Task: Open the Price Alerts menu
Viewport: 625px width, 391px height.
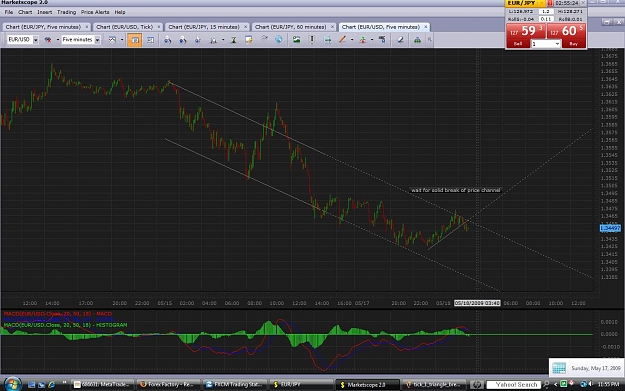Action: [x=95, y=12]
